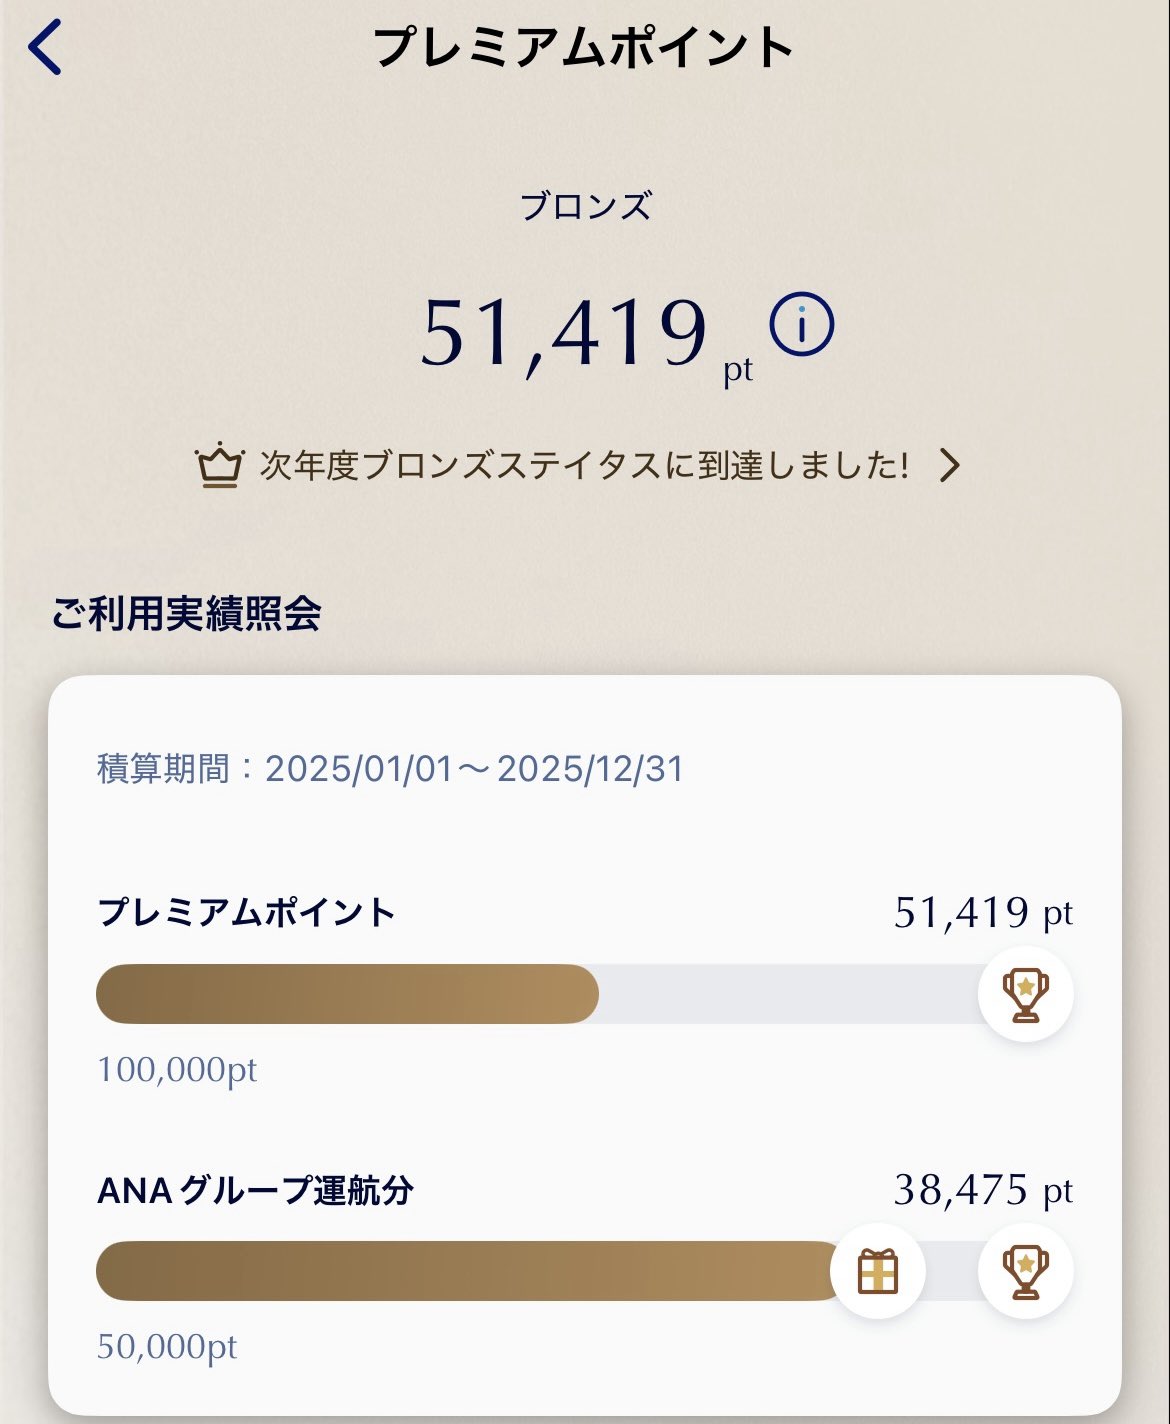Viewport: 1170px width, 1424px height.
Task: Tap the gift box icon on ANA bar
Action: tap(878, 1271)
